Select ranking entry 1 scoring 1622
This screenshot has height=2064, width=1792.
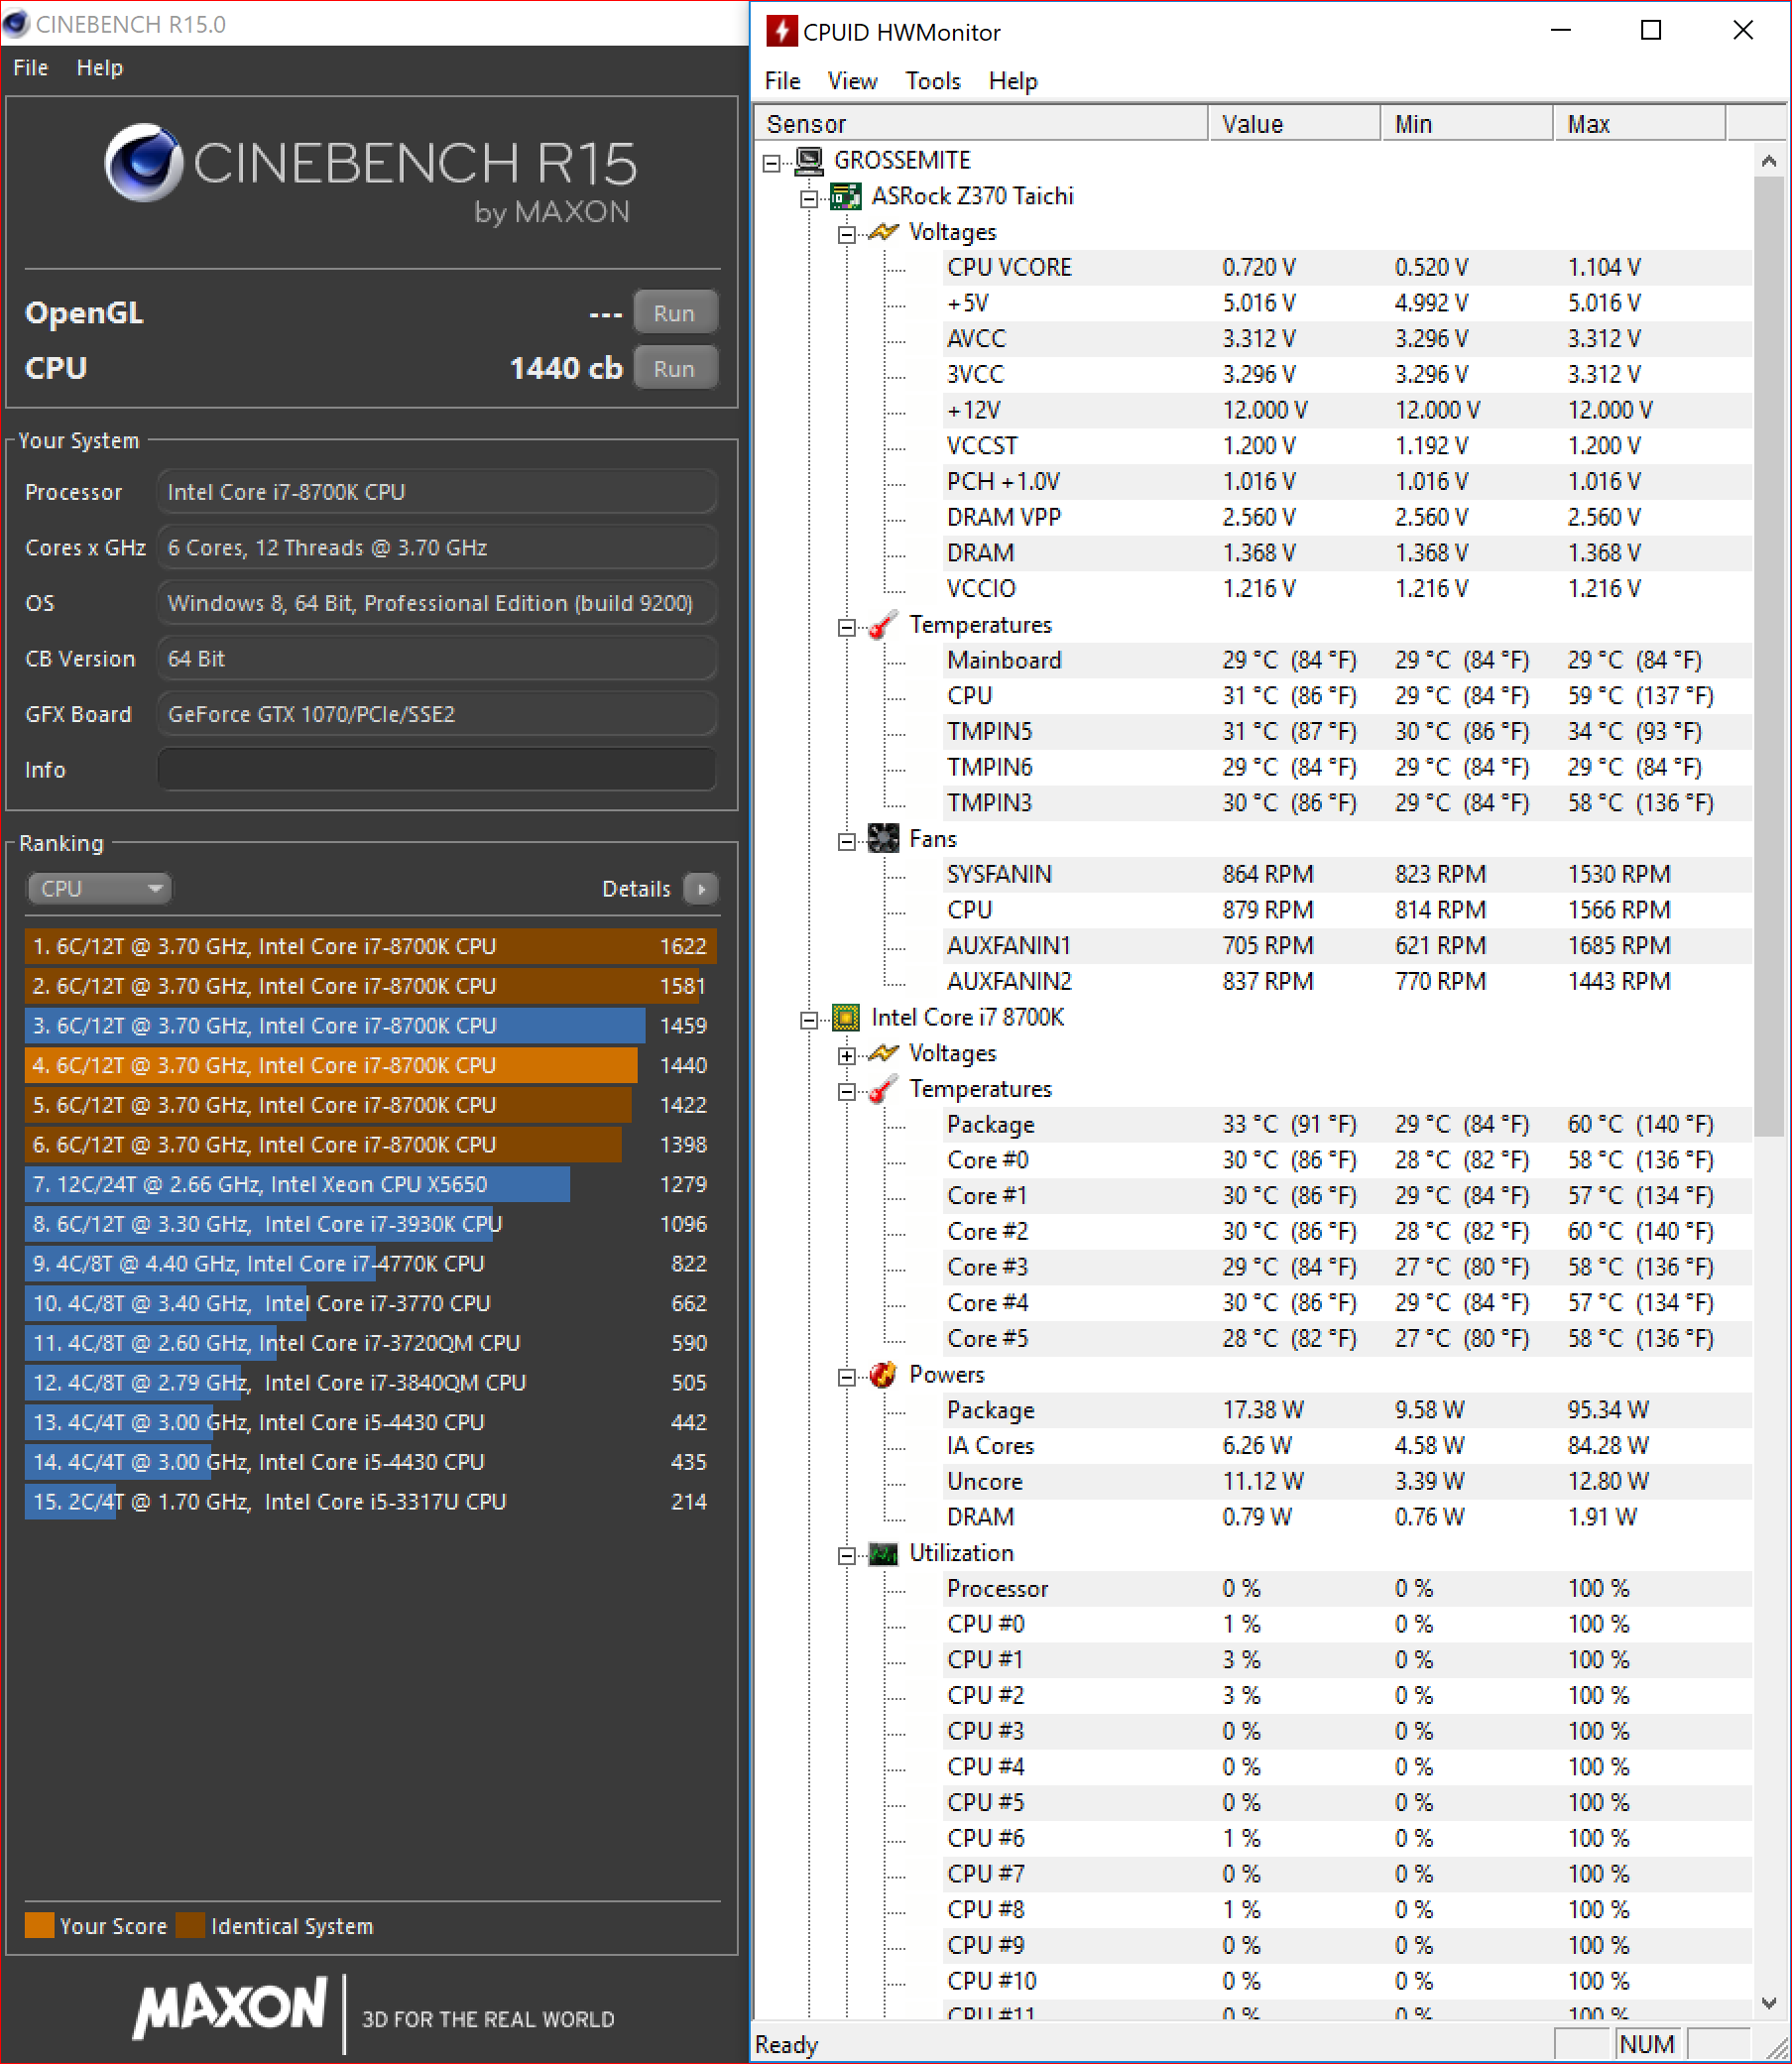[x=370, y=946]
